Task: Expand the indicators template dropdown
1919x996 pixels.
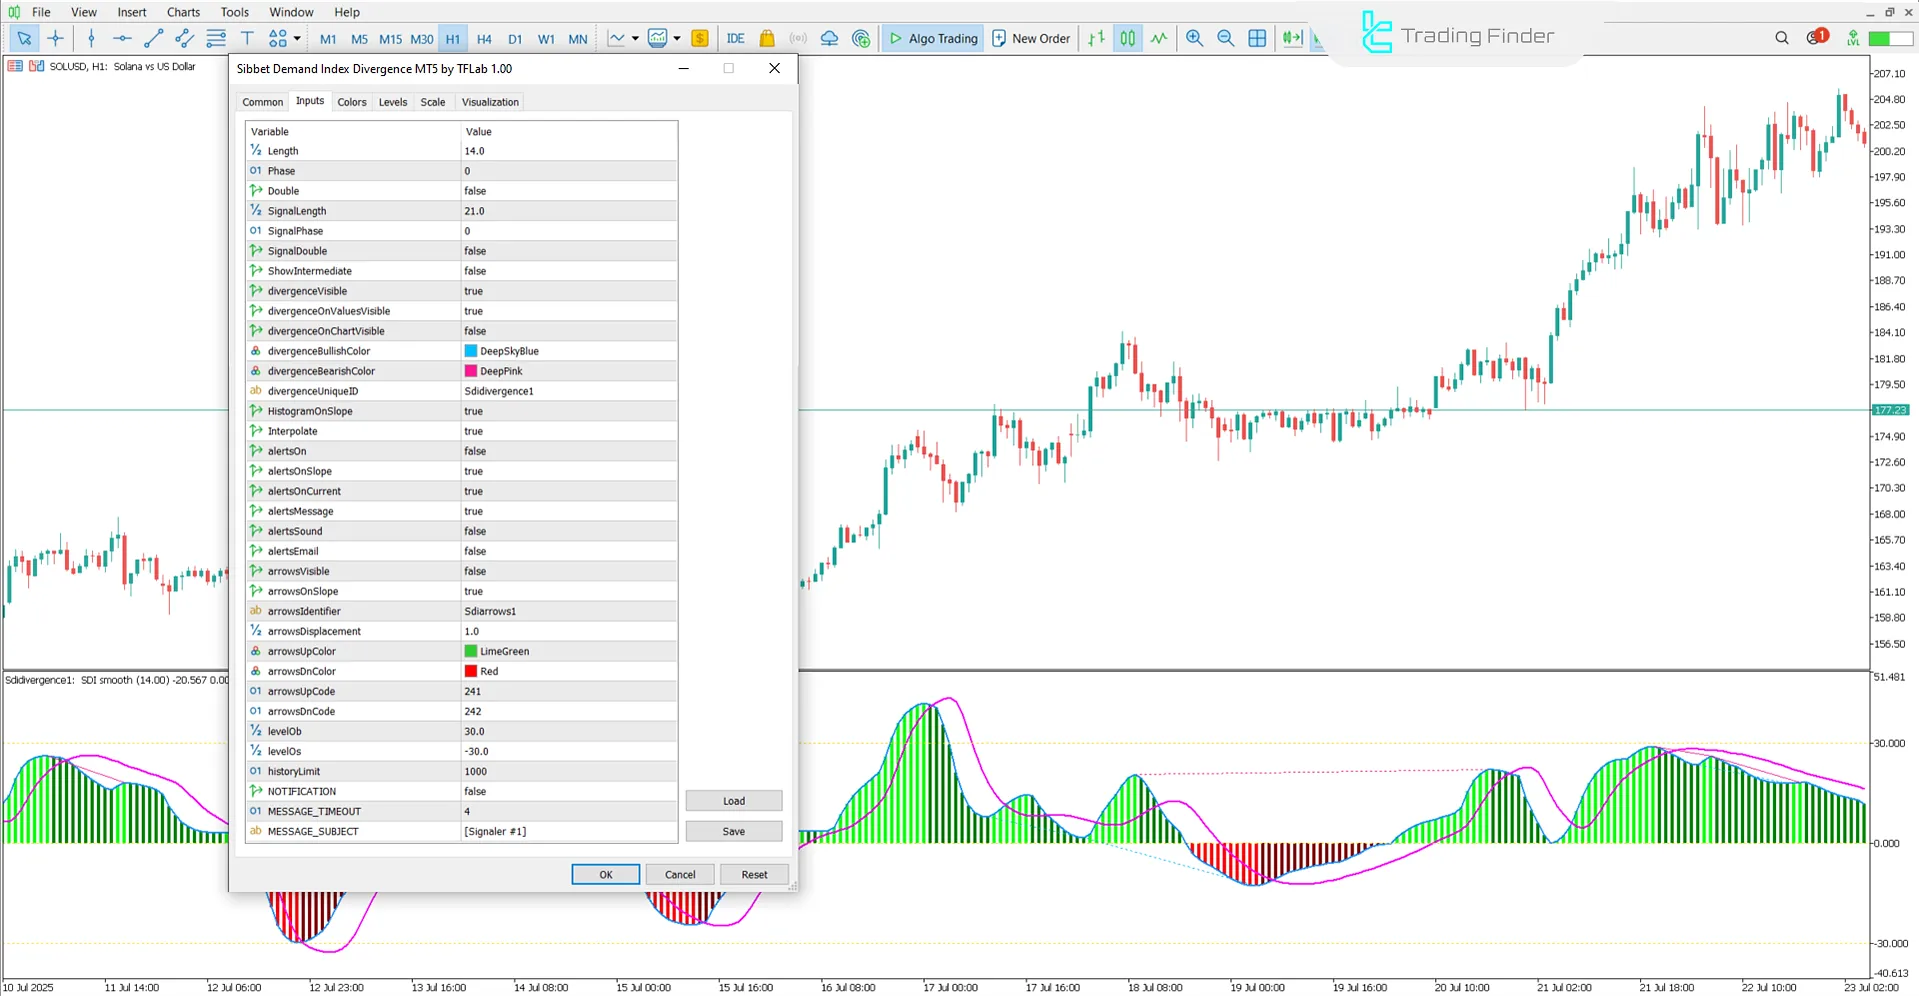Action: (x=677, y=38)
